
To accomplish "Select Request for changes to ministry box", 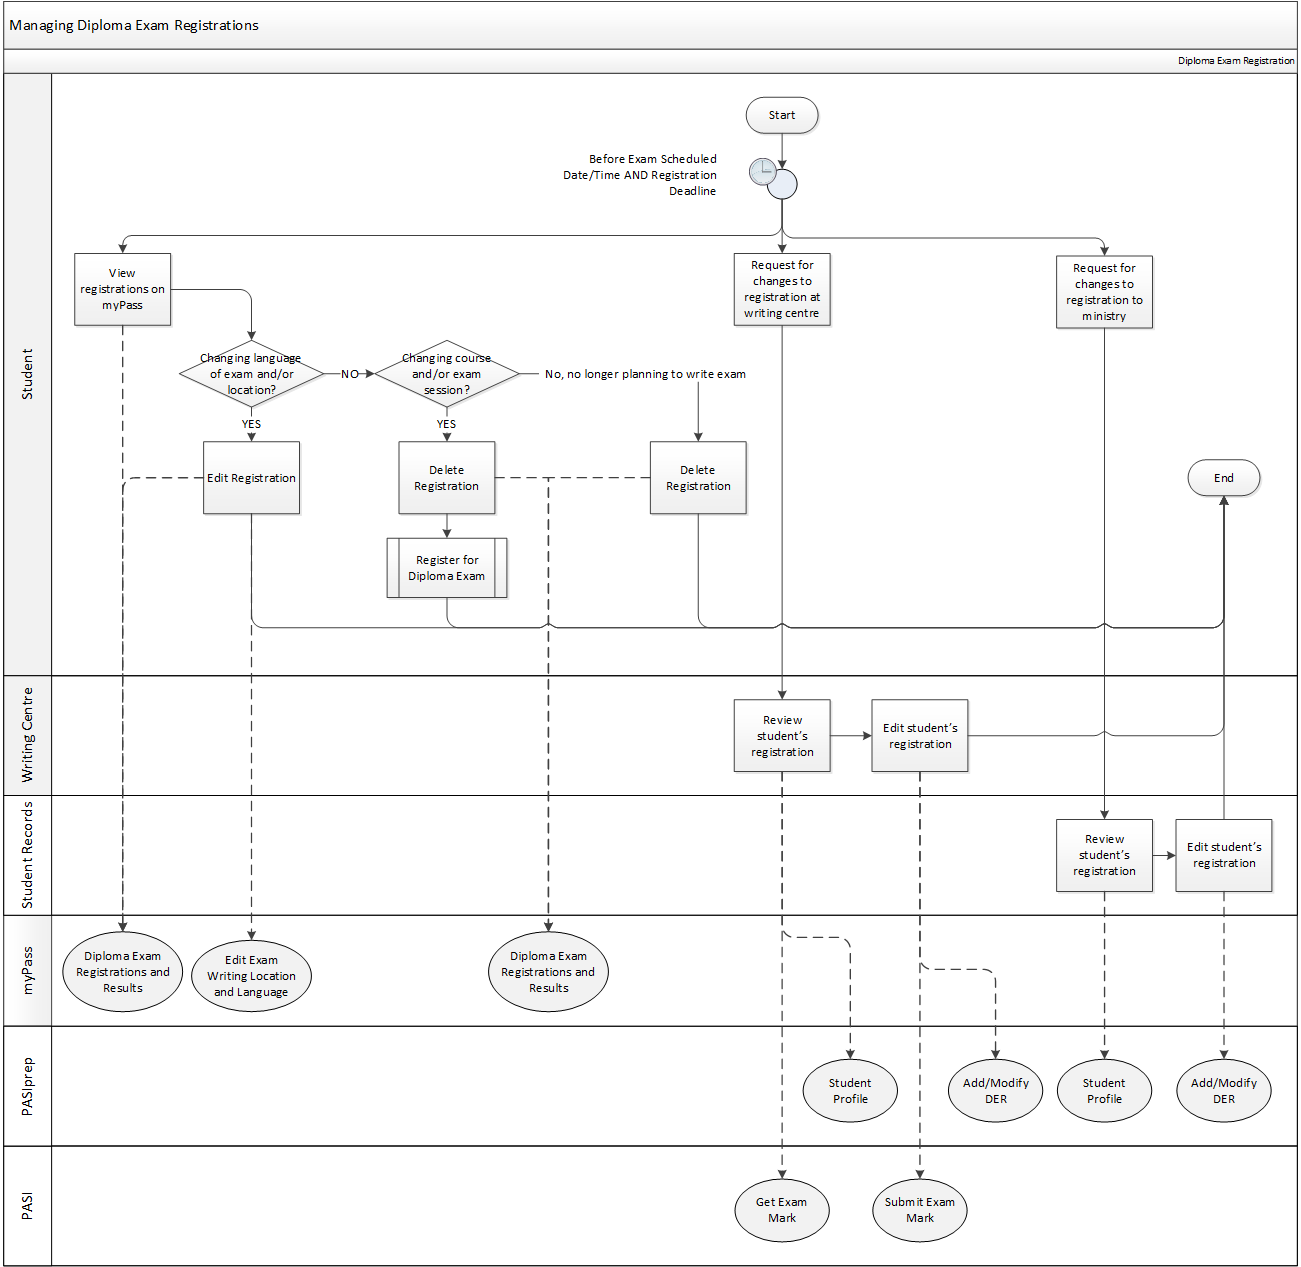I will click(1104, 292).
